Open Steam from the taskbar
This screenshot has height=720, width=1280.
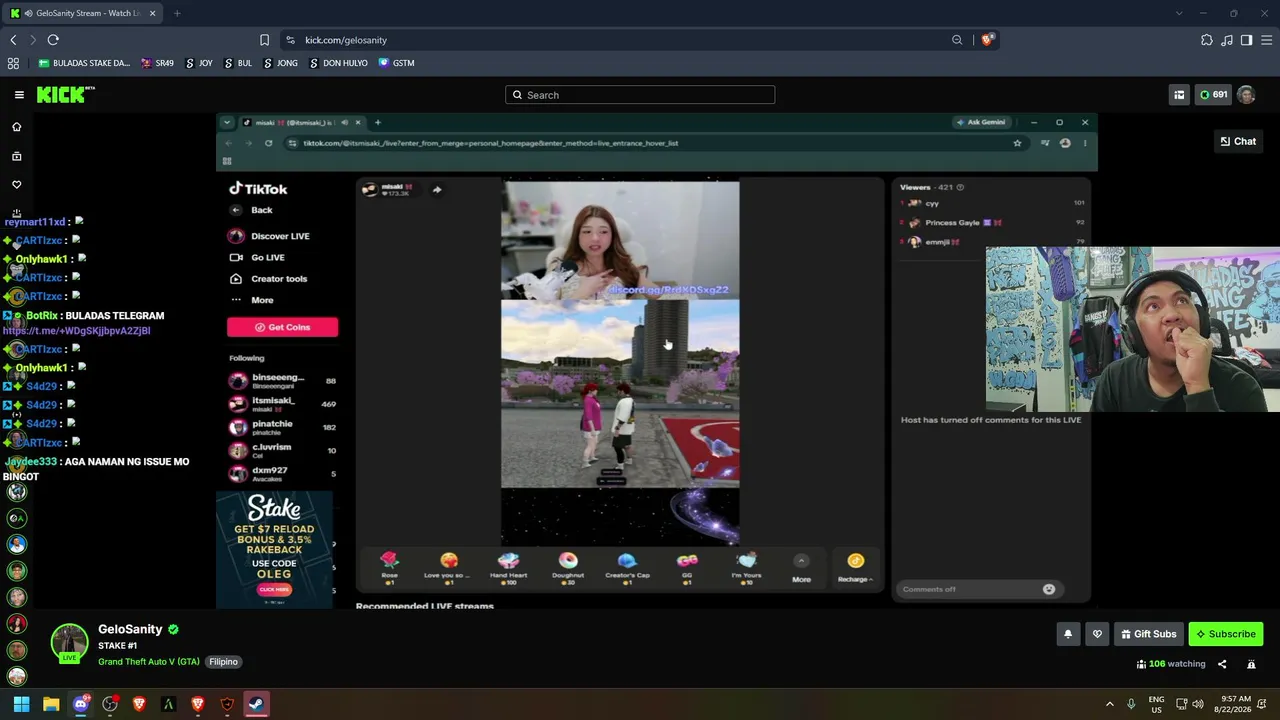pos(256,704)
